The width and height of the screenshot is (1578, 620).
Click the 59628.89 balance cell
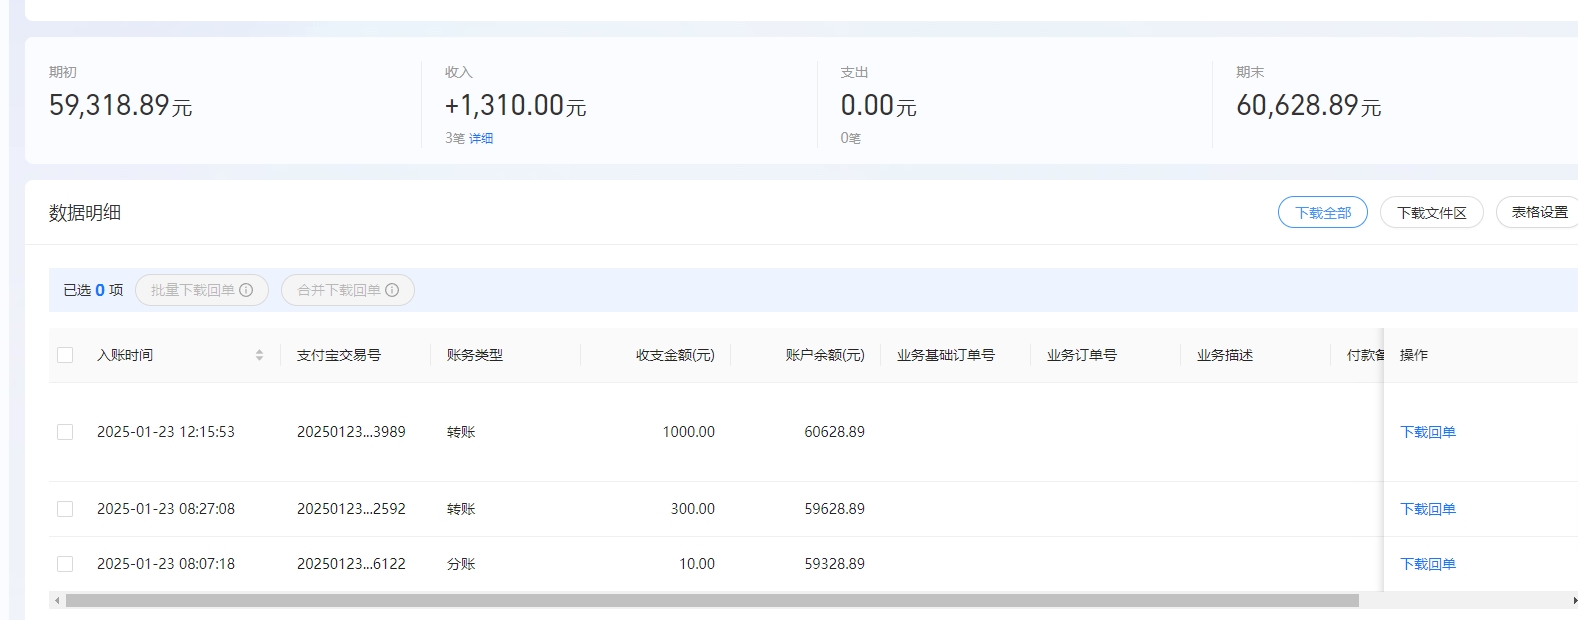(x=835, y=509)
